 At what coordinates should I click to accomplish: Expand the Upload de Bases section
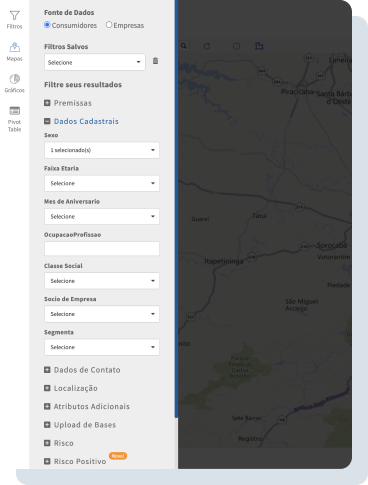[x=80, y=425]
